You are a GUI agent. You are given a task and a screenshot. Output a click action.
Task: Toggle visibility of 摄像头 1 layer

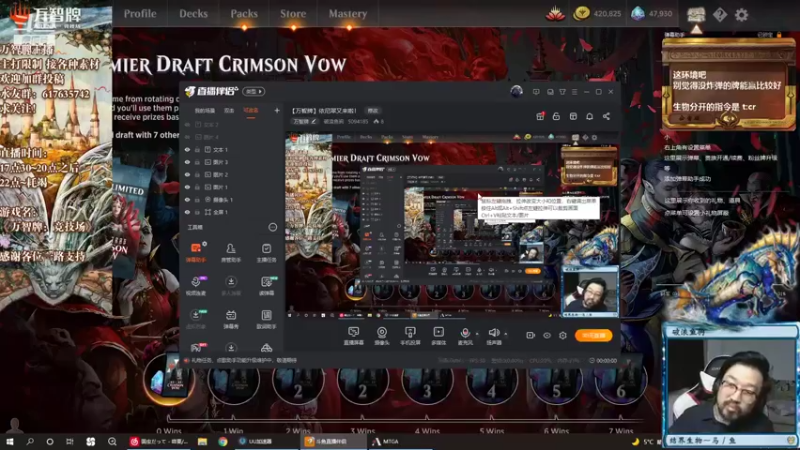pyautogui.click(x=187, y=199)
